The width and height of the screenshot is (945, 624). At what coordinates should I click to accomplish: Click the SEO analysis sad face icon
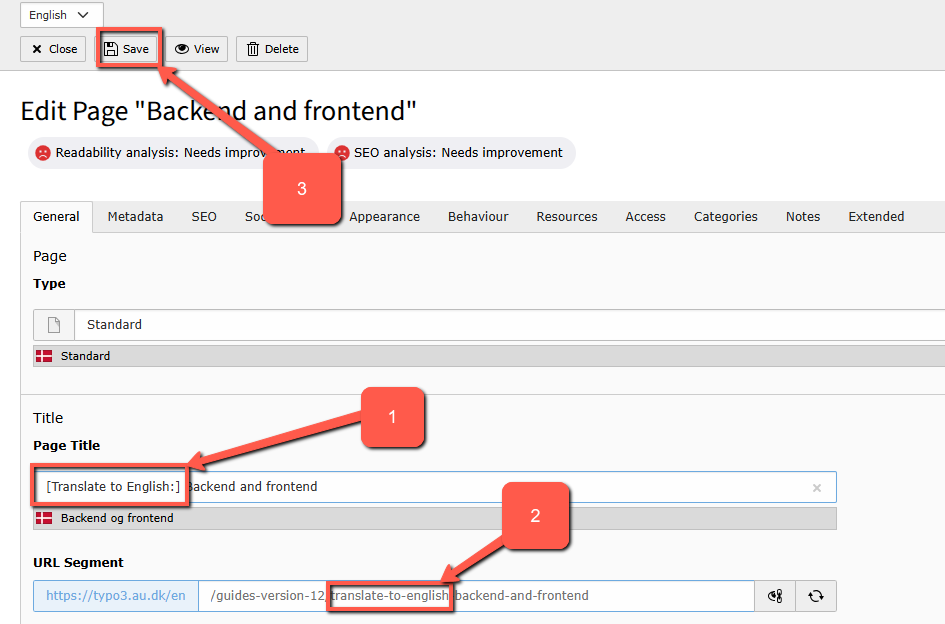point(342,153)
